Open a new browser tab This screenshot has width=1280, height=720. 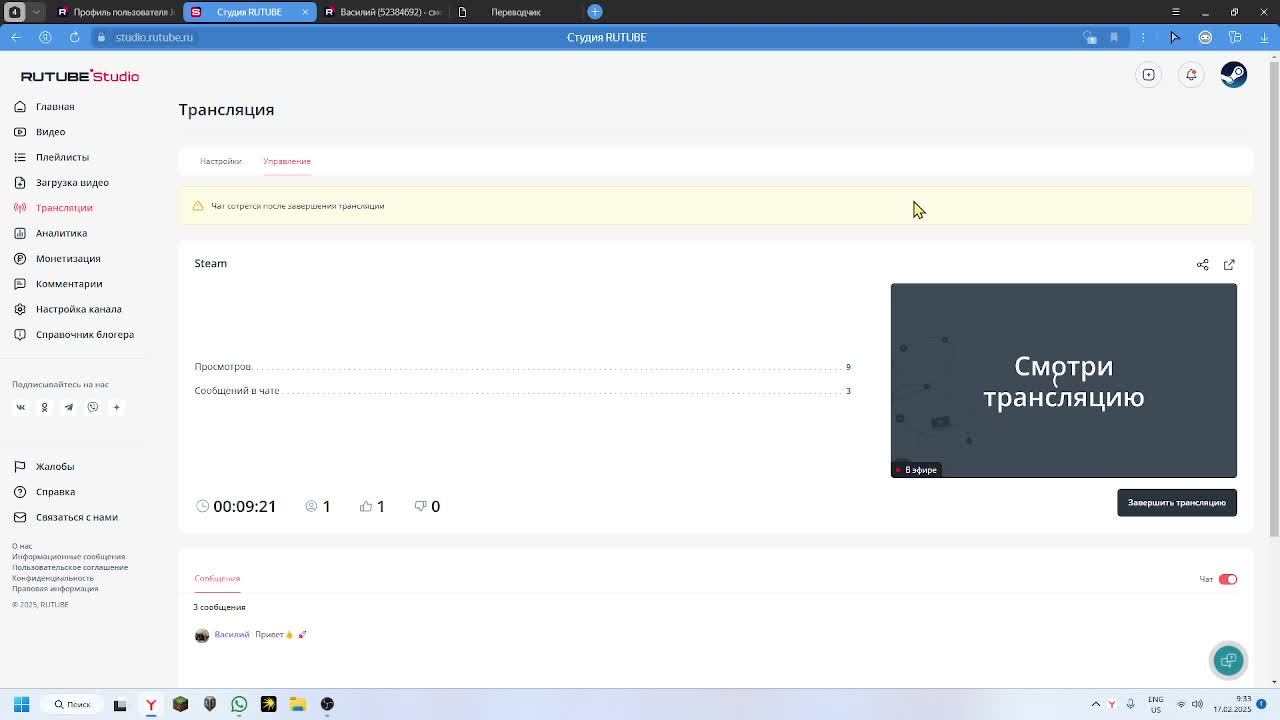[595, 12]
